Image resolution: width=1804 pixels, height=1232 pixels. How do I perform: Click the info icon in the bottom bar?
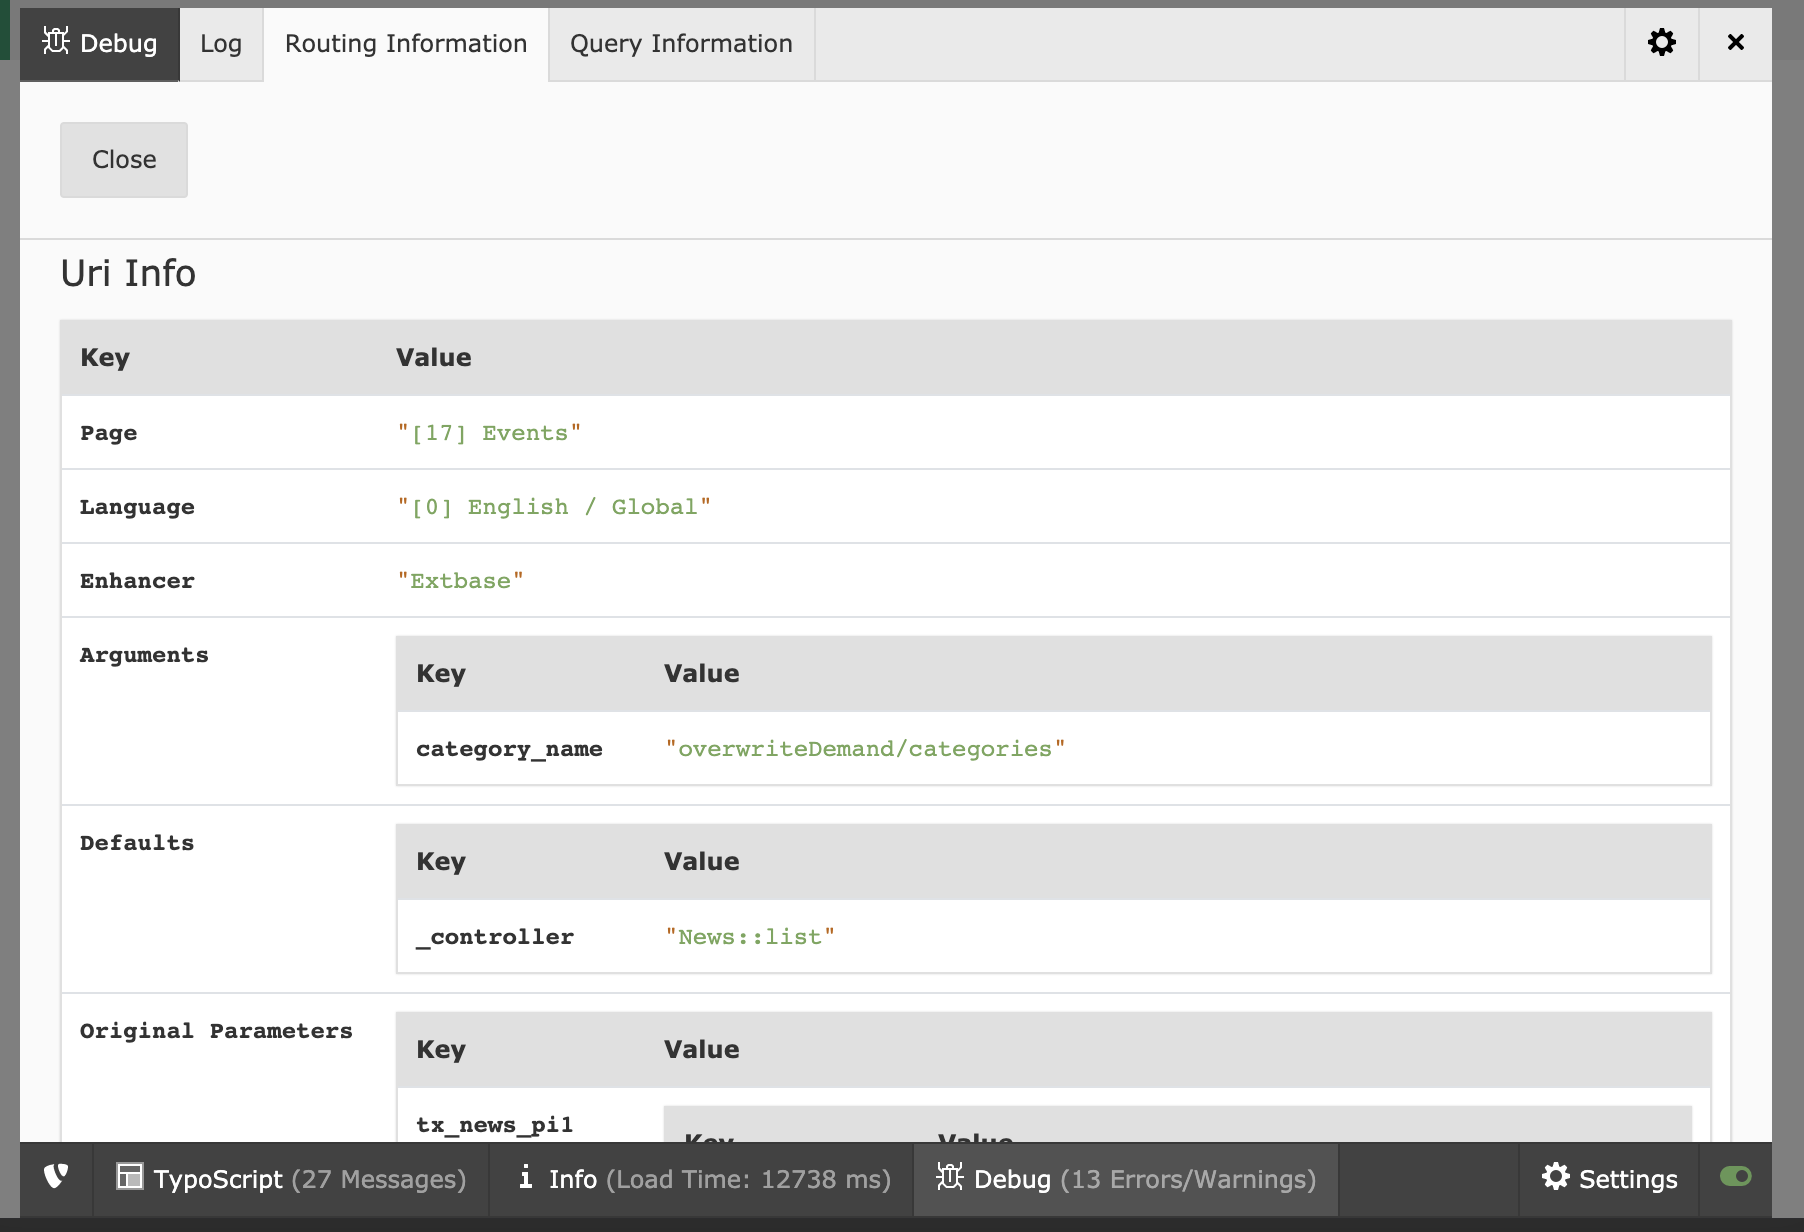(x=524, y=1178)
